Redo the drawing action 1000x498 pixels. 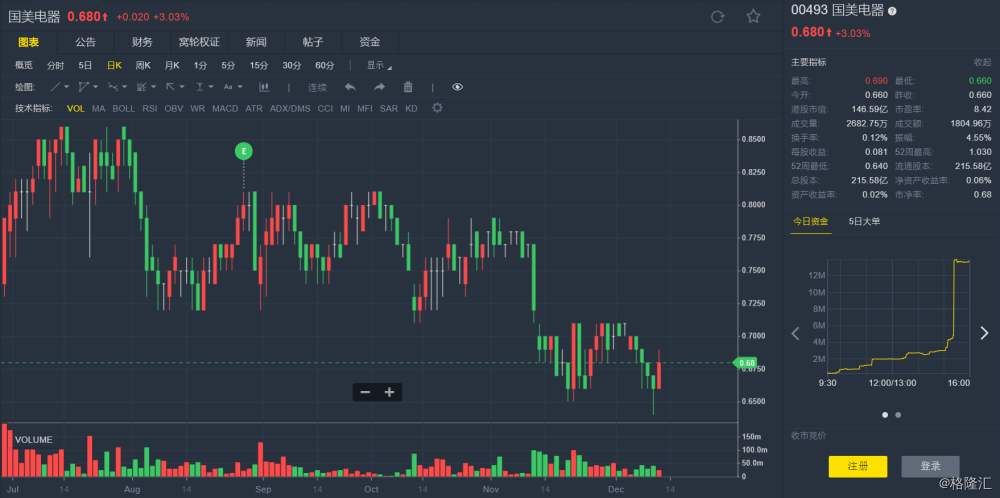pyautogui.click(x=379, y=87)
